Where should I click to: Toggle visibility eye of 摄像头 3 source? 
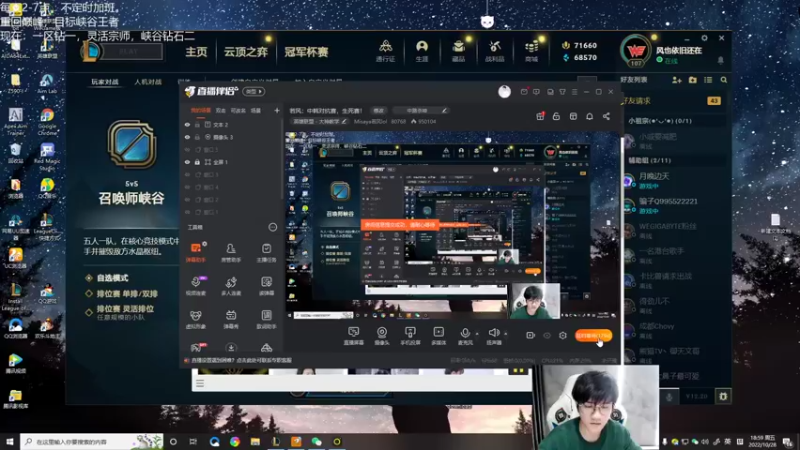point(187,137)
